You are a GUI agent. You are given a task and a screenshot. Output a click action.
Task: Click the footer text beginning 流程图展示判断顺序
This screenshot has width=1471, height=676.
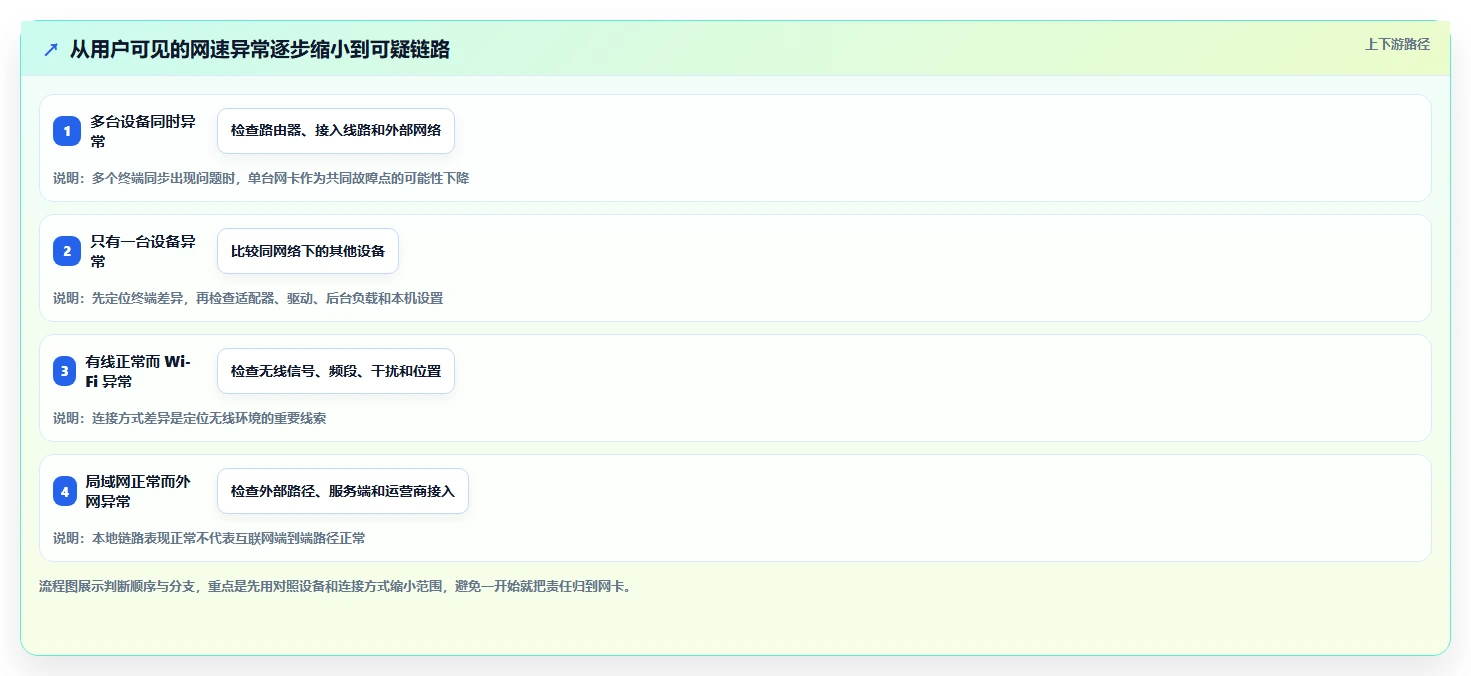[x=335, y=586]
